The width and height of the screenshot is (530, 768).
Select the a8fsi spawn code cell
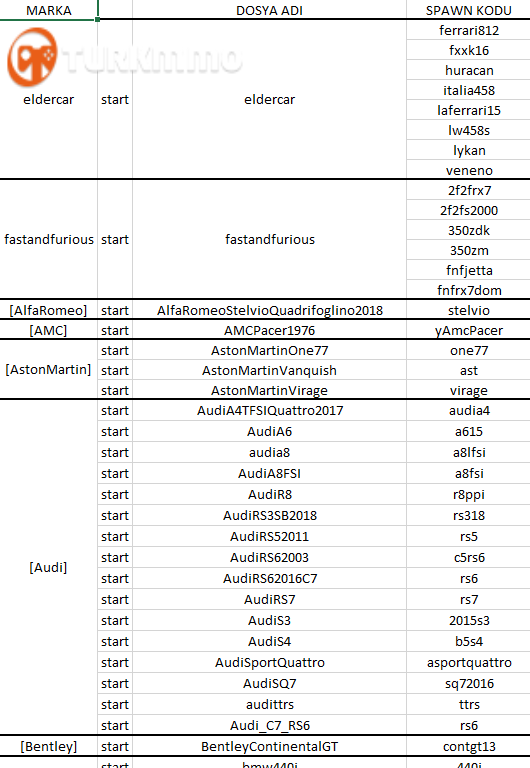pyautogui.click(x=468, y=474)
